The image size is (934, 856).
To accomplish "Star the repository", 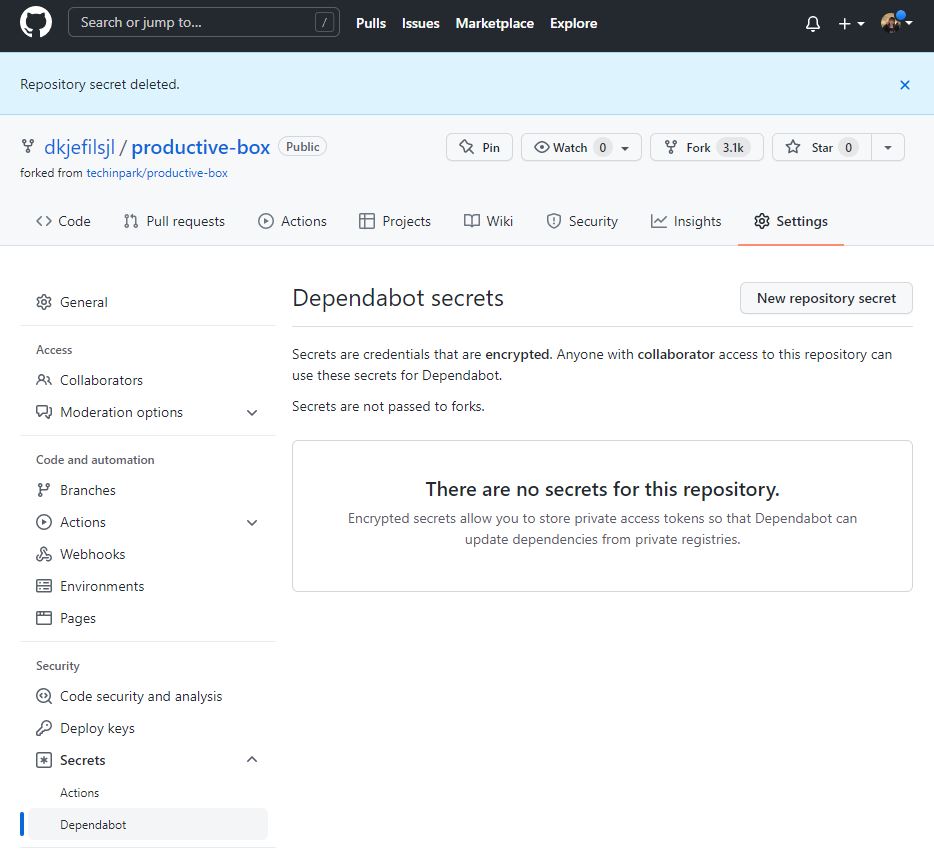I will tap(821, 147).
